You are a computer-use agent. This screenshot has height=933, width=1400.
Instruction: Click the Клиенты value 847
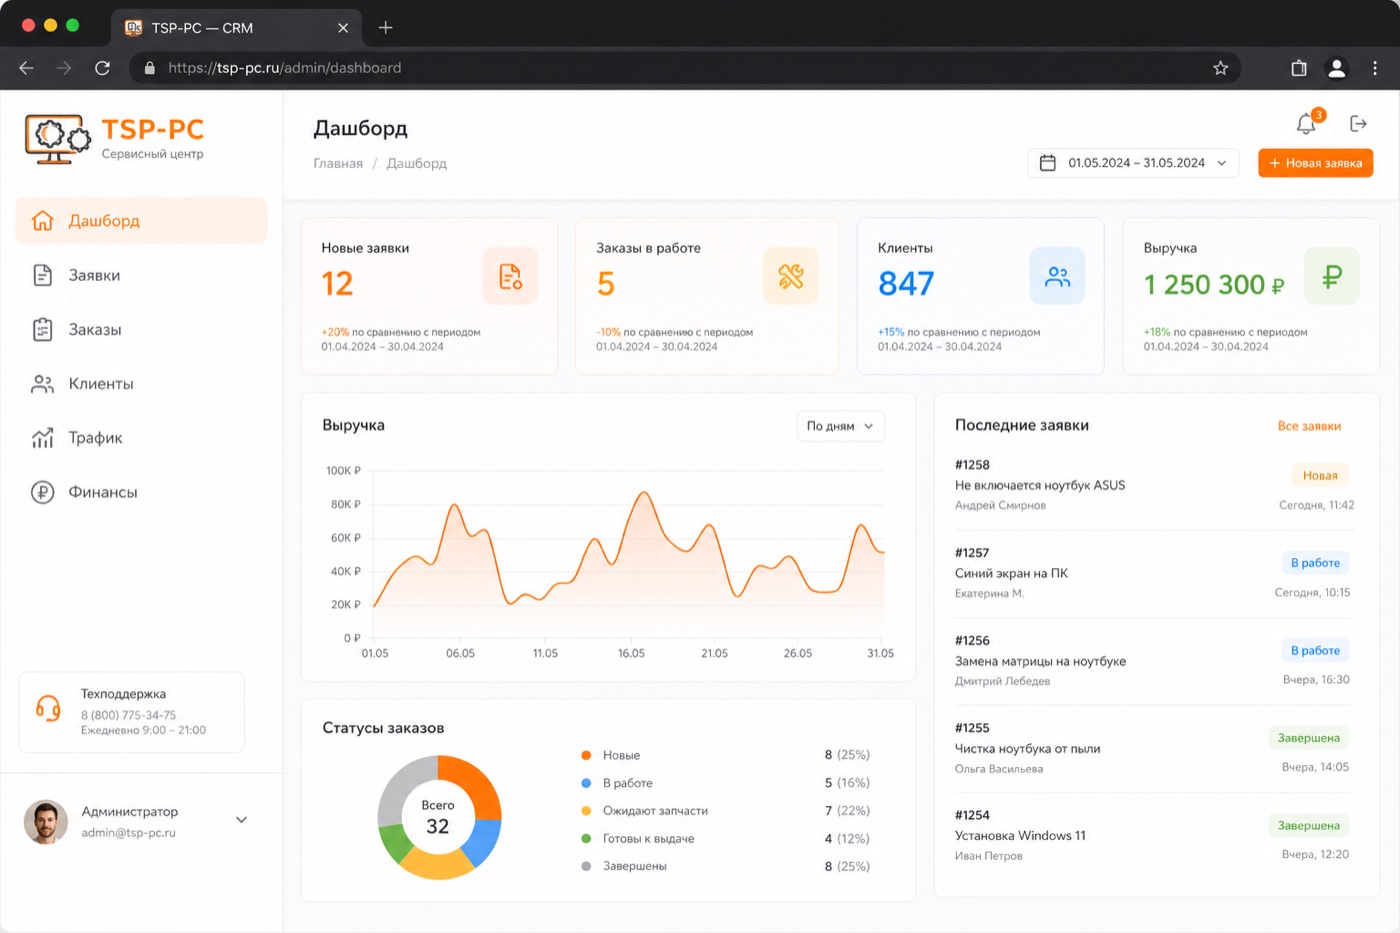pos(906,284)
